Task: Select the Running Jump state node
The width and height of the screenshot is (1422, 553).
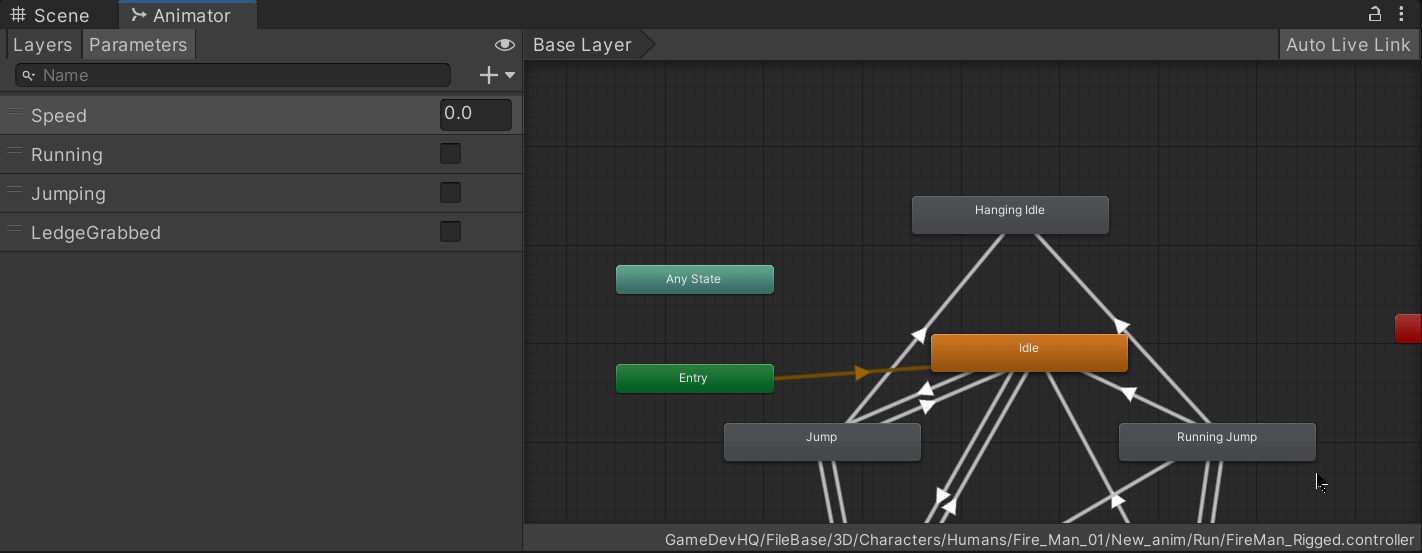Action: tap(1217, 442)
